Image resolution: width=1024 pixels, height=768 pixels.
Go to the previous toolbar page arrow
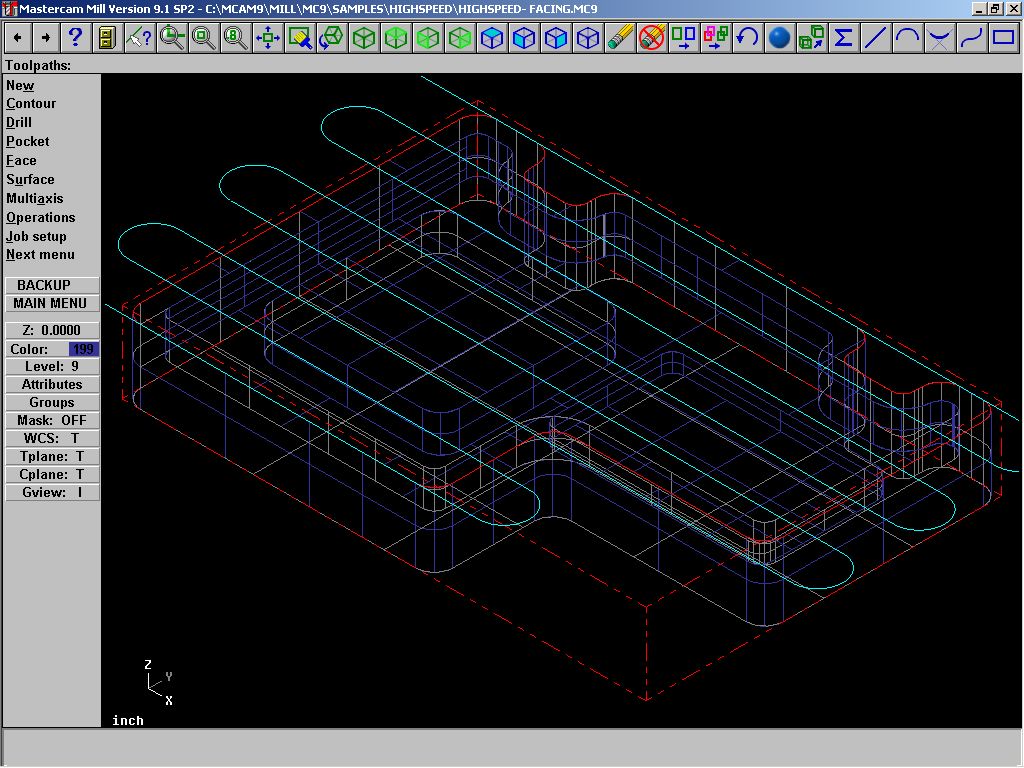18,38
